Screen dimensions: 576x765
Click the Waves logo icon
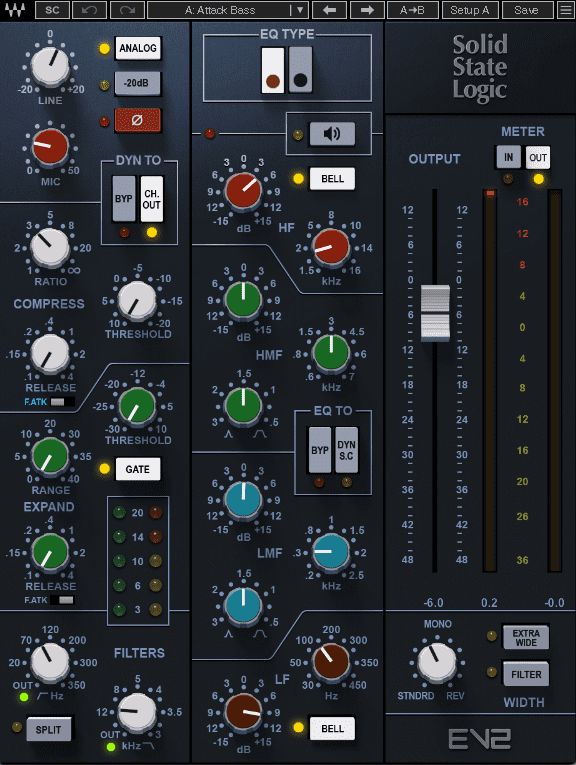[x=16, y=10]
